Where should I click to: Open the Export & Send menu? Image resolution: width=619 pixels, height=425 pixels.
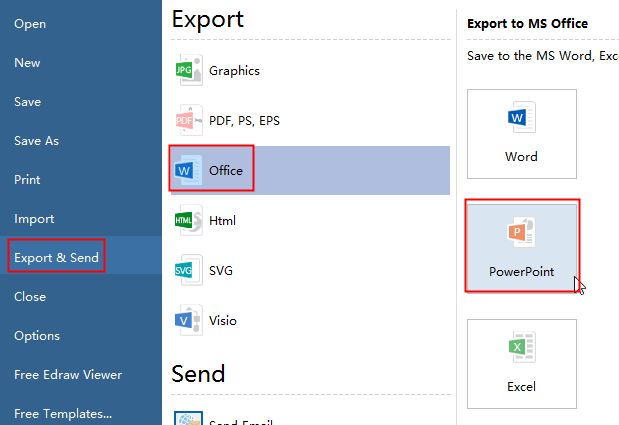(x=56, y=258)
